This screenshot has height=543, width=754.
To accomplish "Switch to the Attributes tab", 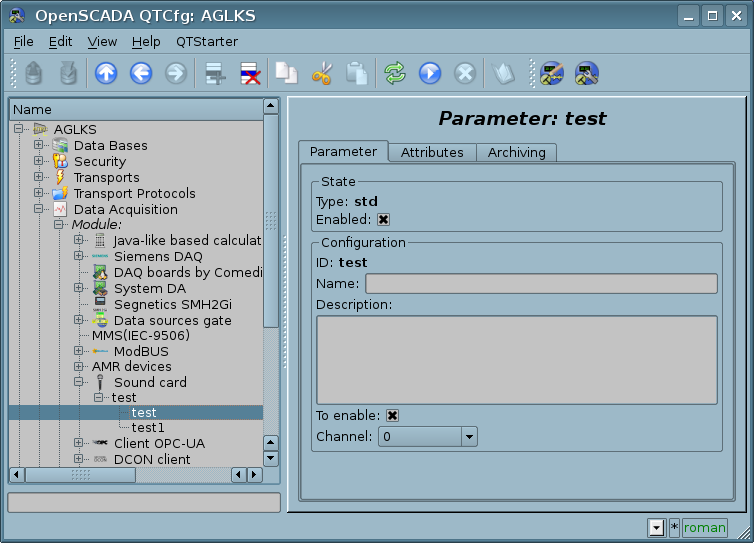I will point(432,152).
